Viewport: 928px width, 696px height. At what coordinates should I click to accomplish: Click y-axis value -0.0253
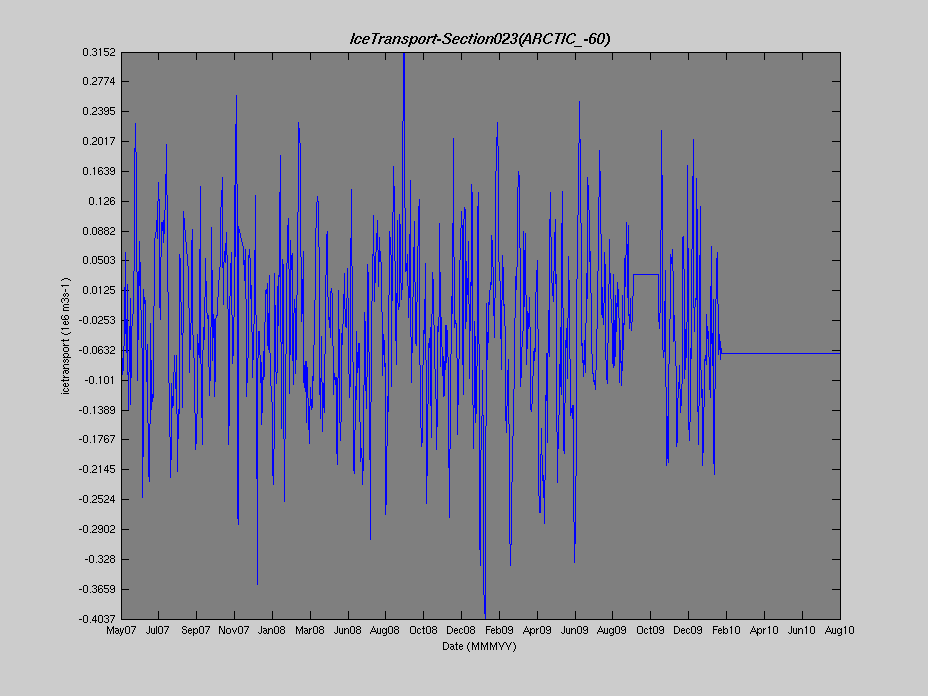(97, 320)
